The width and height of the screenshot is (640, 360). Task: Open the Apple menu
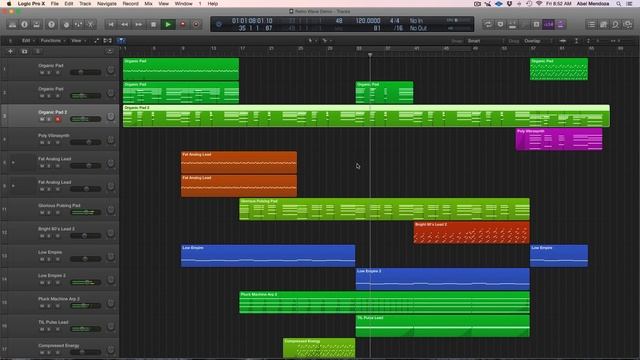point(9,4)
